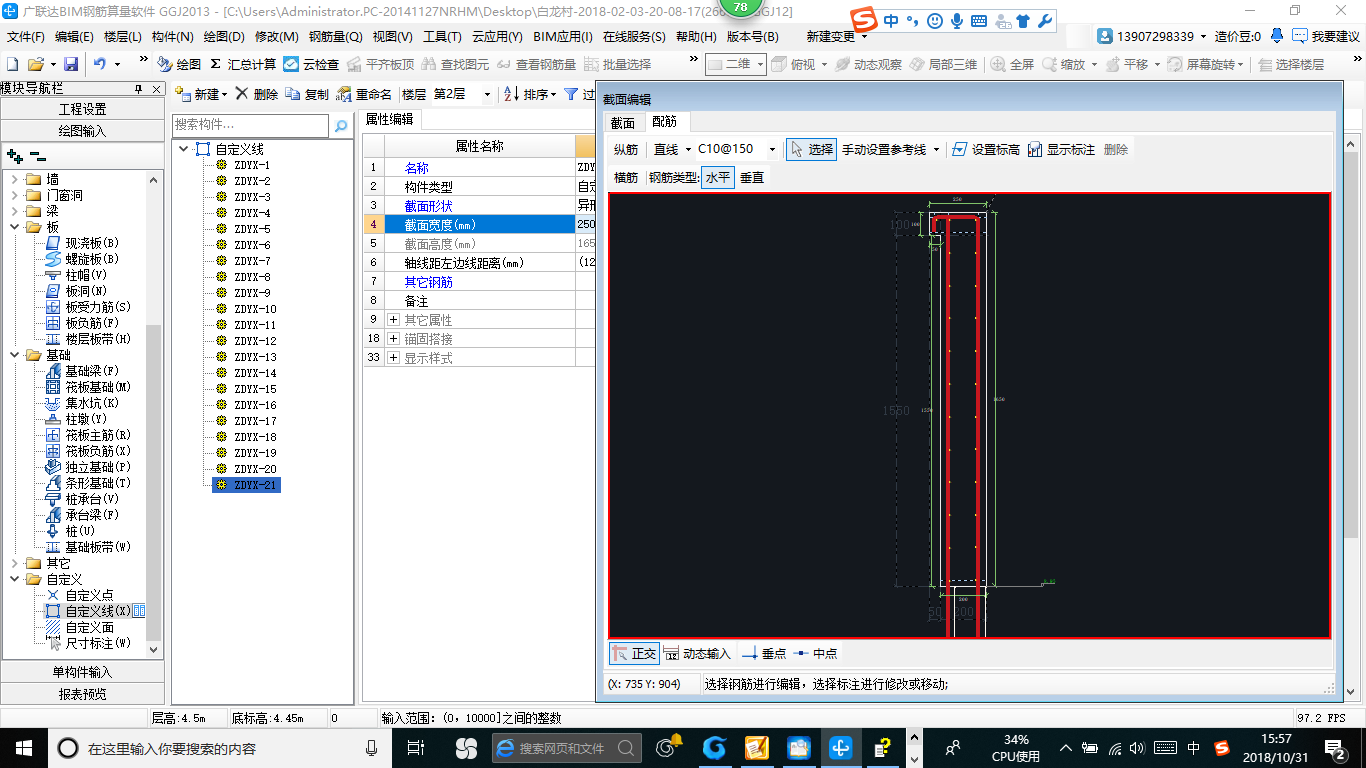Click the 设置标高 icon in the section editor

(x=960, y=149)
